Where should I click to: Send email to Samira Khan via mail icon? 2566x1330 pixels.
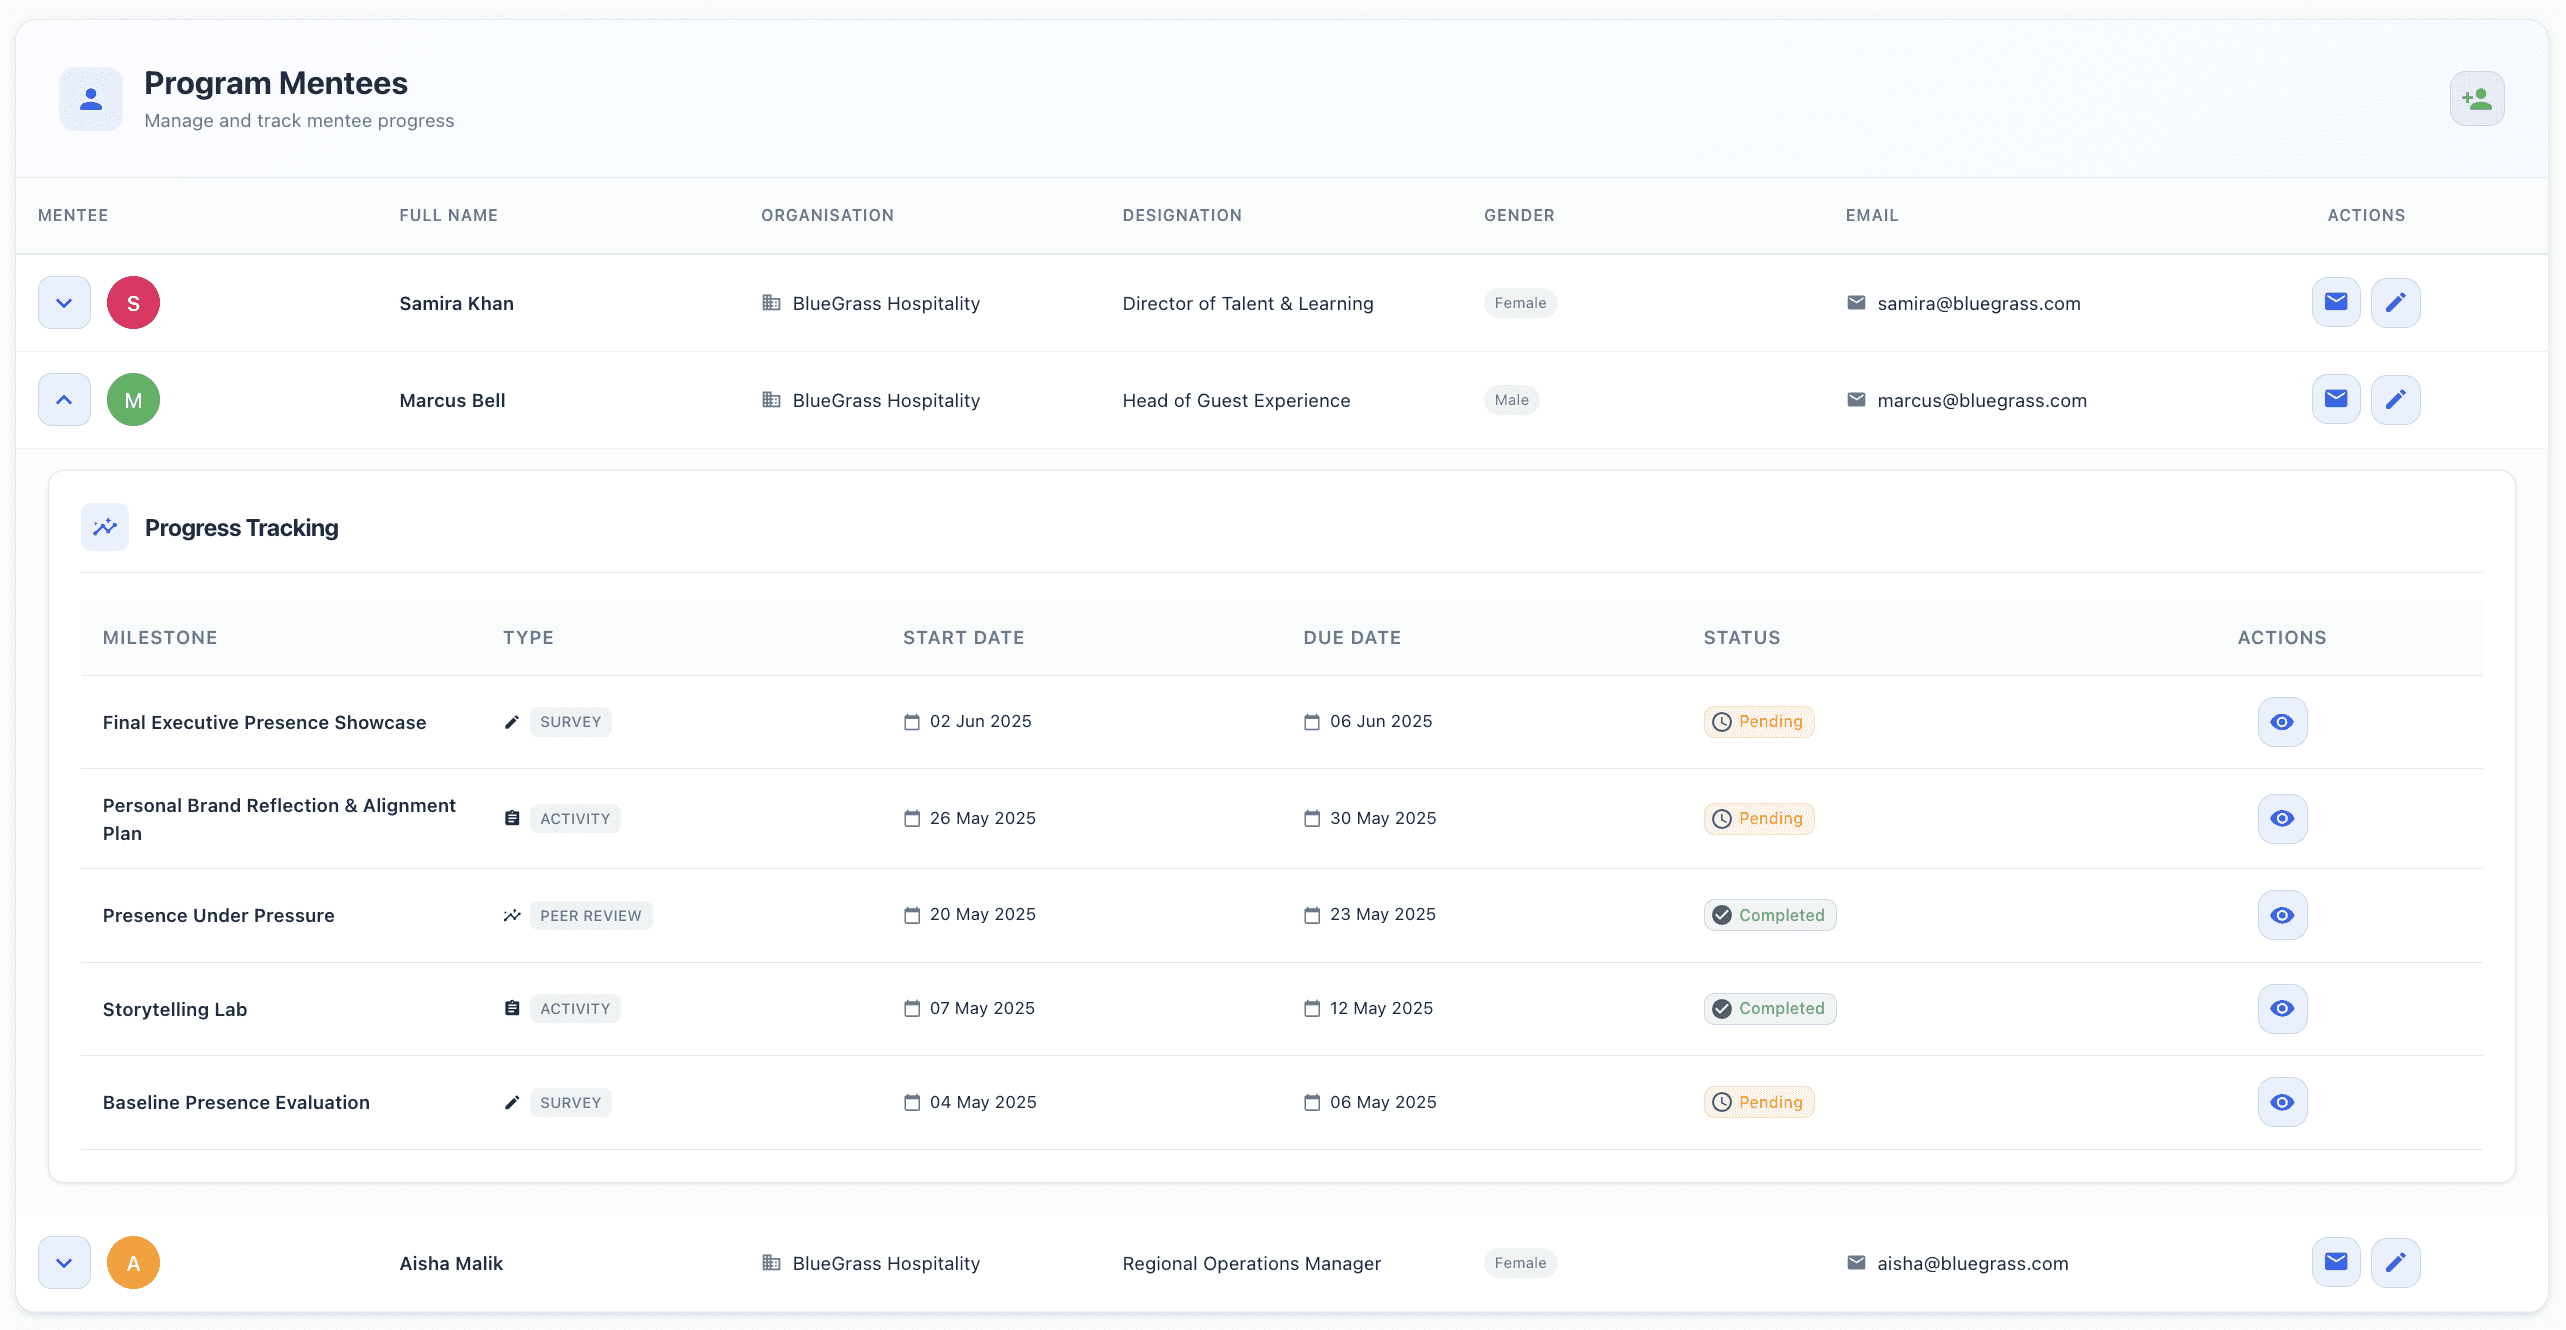coord(2336,302)
